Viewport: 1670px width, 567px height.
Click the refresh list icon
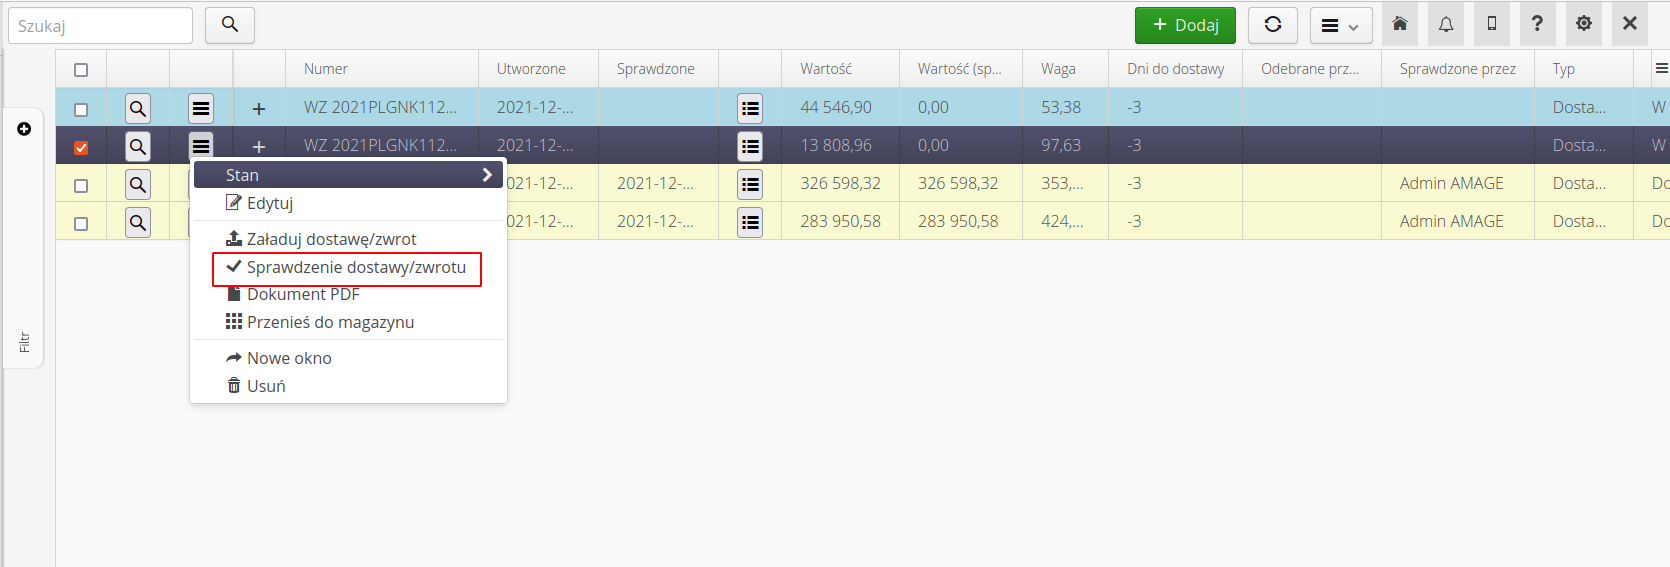tap(1272, 25)
